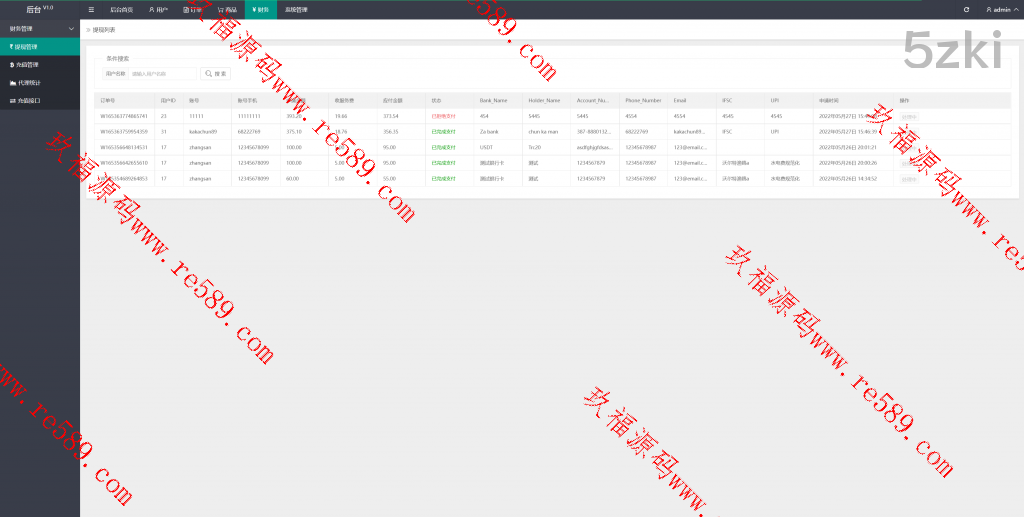Image resolution: width=1024 pixels, height=517 pixels.
Task: Click the magnifier icon in search button
Action: pyautogui.click(x=209, y=74)
